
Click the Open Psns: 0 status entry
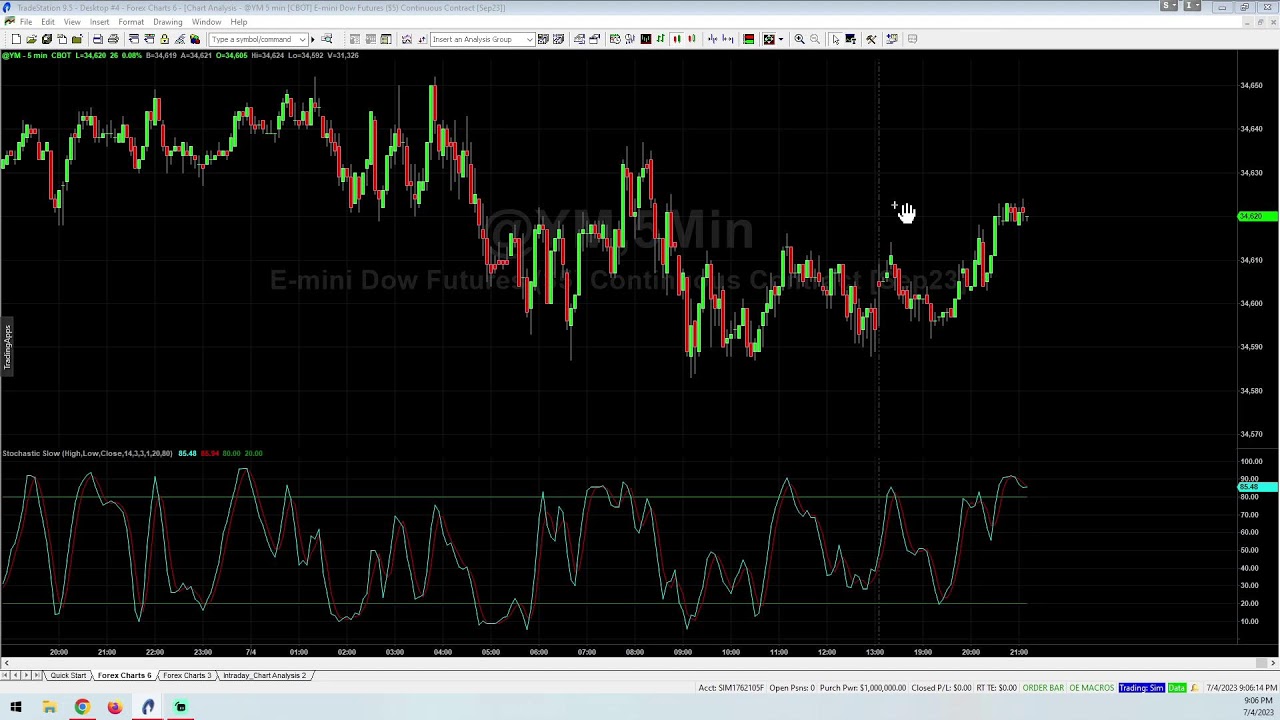click(791, 688)
